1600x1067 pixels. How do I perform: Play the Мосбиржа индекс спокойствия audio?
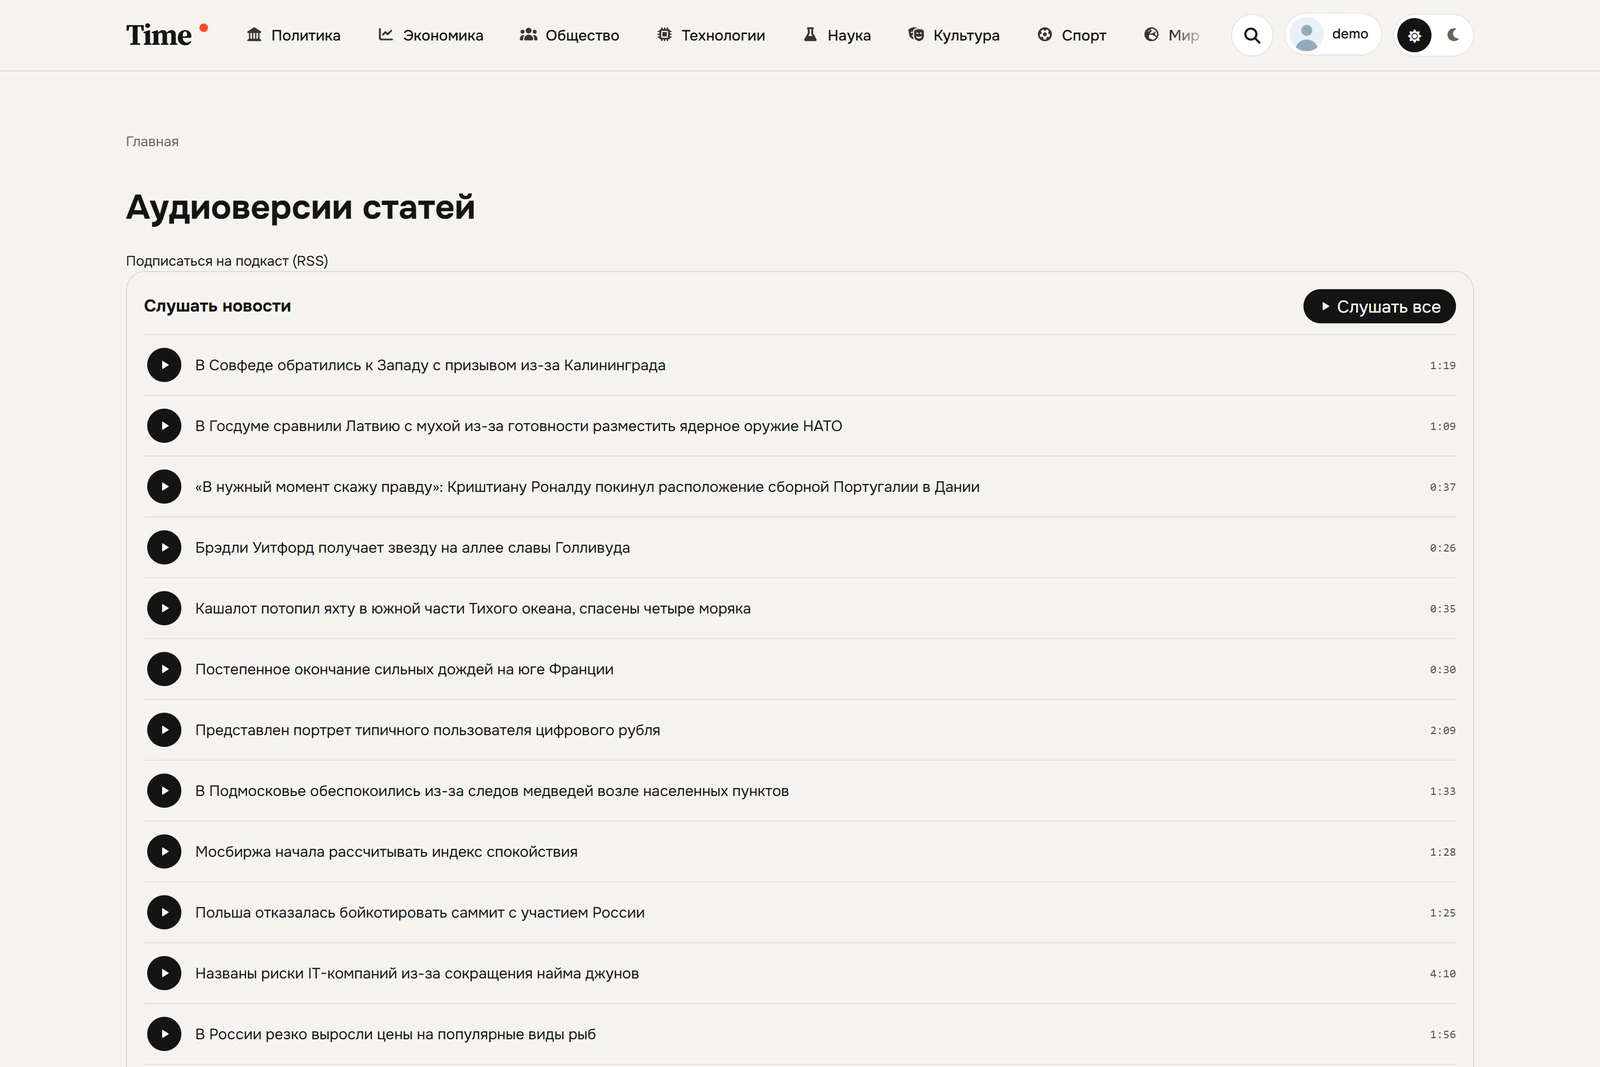tap(164, 852)
